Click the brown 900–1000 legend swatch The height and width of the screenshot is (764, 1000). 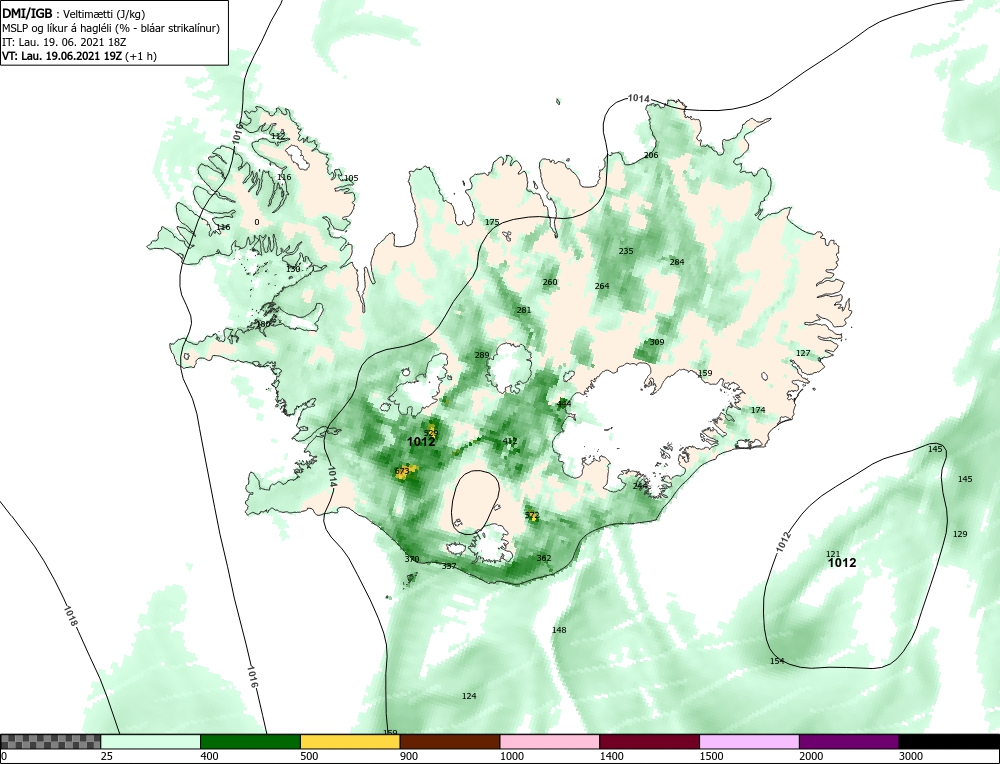coord(450,741)
